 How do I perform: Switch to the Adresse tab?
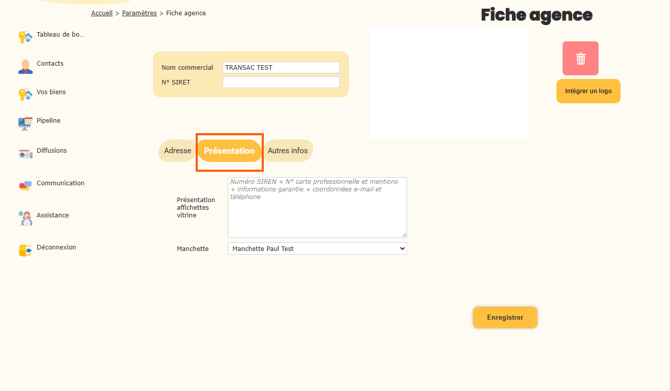pos(177,151)
